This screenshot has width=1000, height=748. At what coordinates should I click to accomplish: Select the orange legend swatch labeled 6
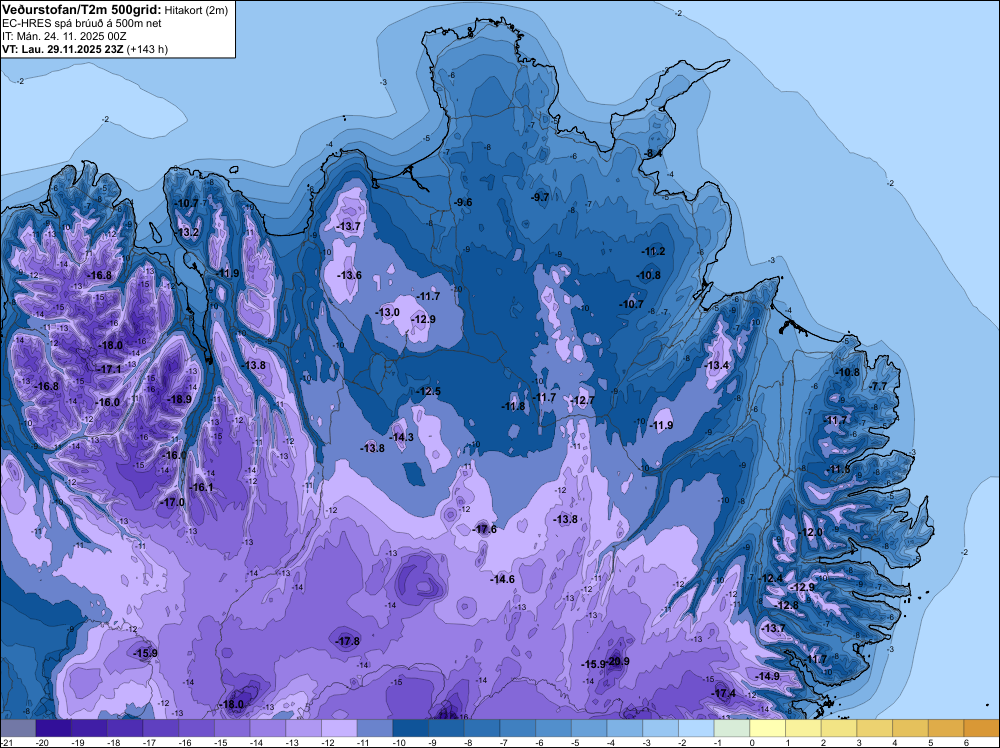(982, 728)
